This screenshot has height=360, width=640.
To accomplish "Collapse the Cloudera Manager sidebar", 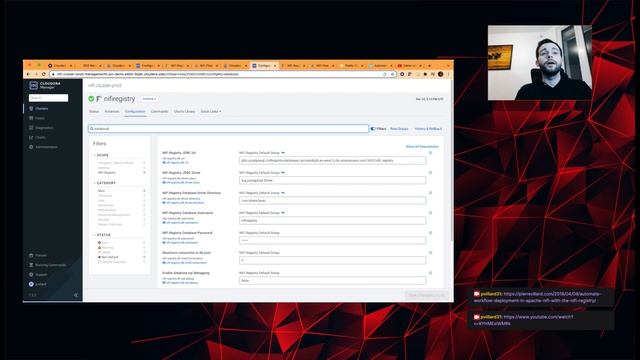I will point(76,295).
